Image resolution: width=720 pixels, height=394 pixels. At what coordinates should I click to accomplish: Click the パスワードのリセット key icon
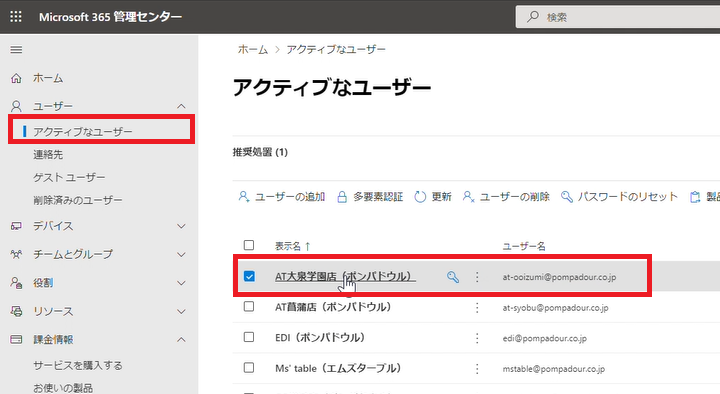567,197
